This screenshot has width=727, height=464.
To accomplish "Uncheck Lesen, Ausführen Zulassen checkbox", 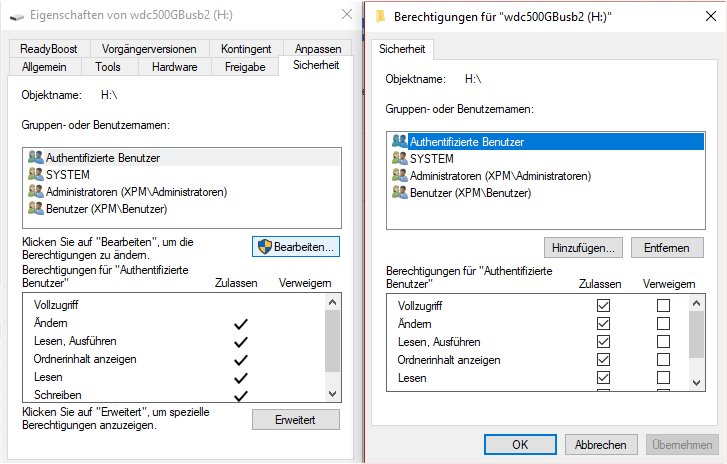I will click(x=603, y=342).
